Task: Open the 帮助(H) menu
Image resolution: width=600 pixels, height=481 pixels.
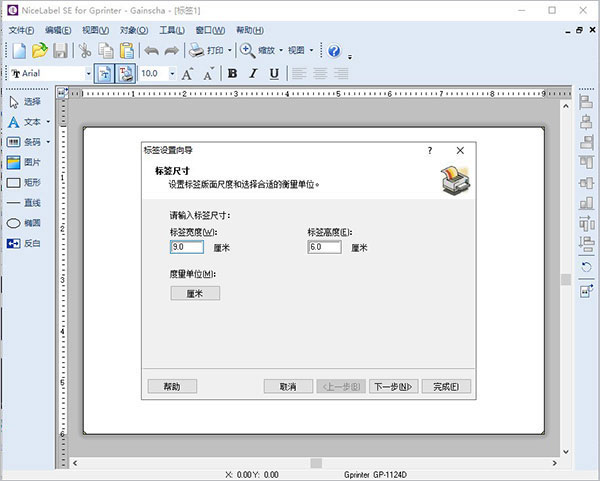Action: [x=250, y=30]
